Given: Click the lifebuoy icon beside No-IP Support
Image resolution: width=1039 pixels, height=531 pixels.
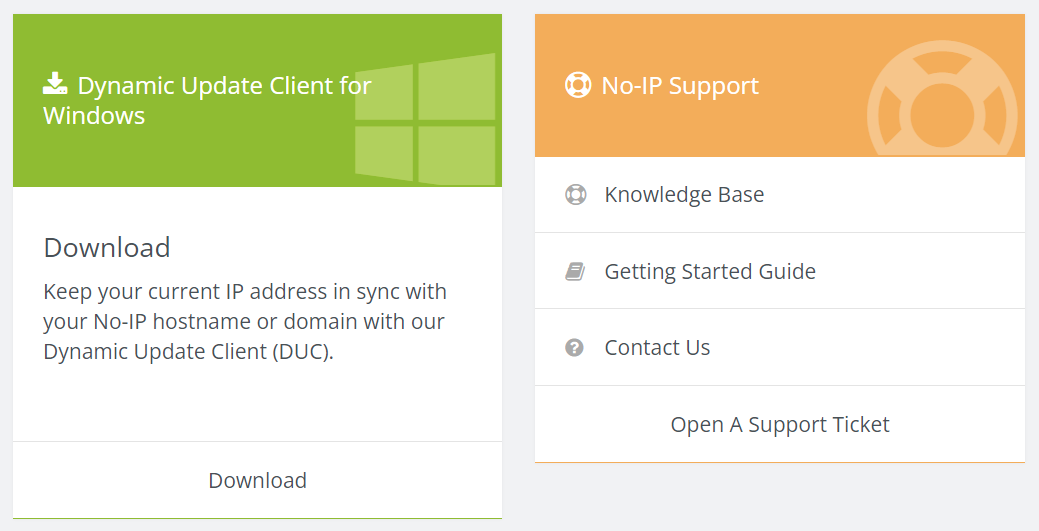Looking at the screenshot, I should pos(578,85).
